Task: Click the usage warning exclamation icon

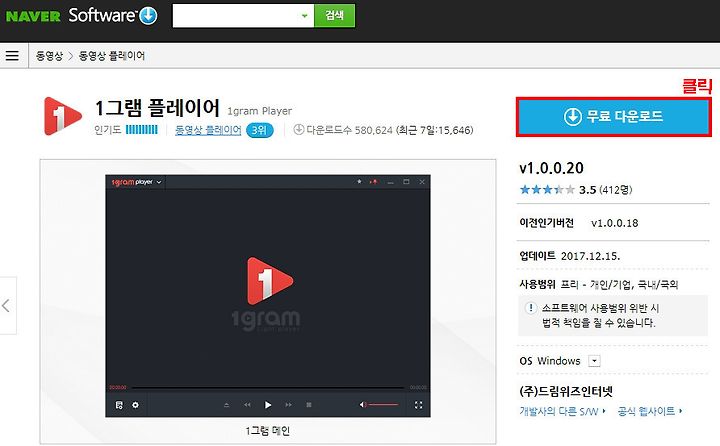Action: click(x=530, y=308)
